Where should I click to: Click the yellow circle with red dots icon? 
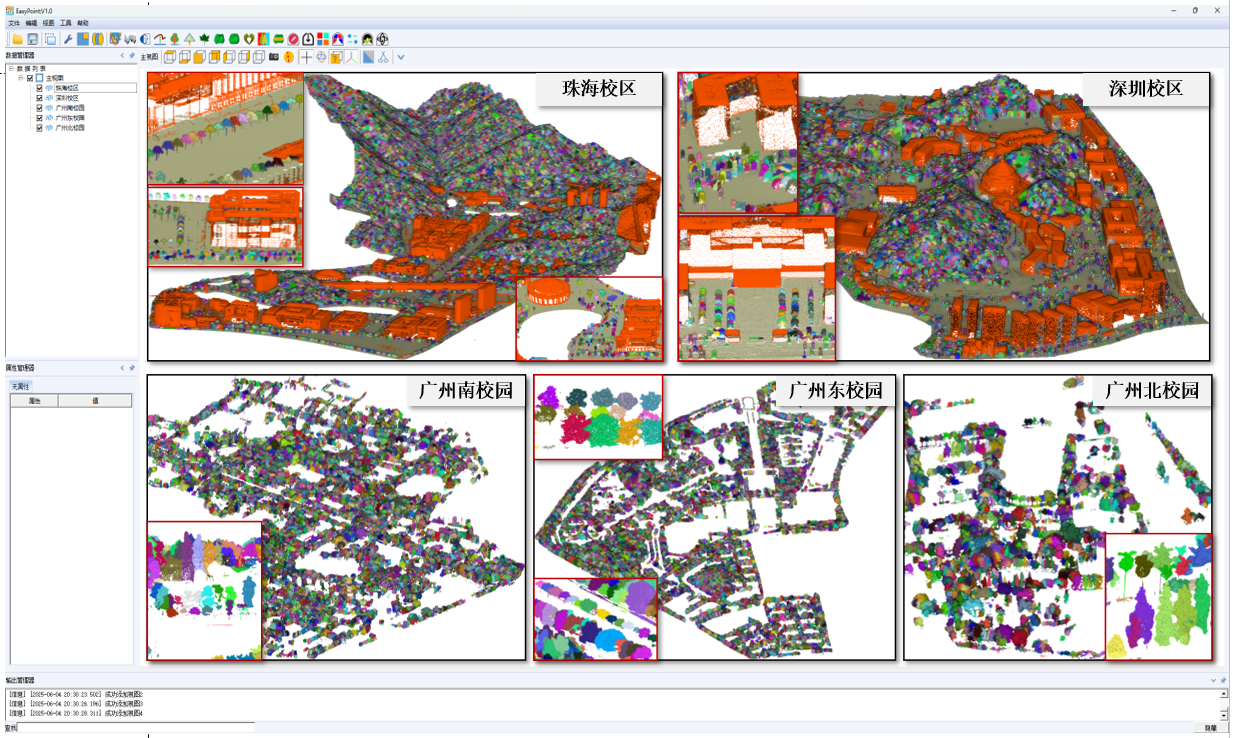tap(289, 57)
